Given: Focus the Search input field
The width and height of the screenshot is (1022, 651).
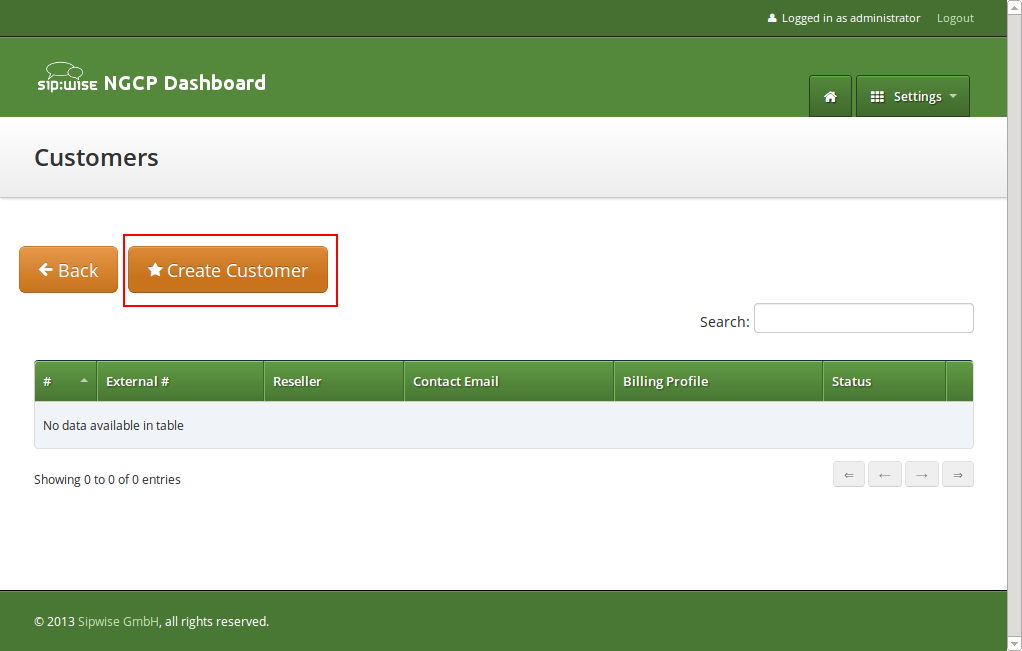Looking at the screenshot, I should click(x=863, y=318).
